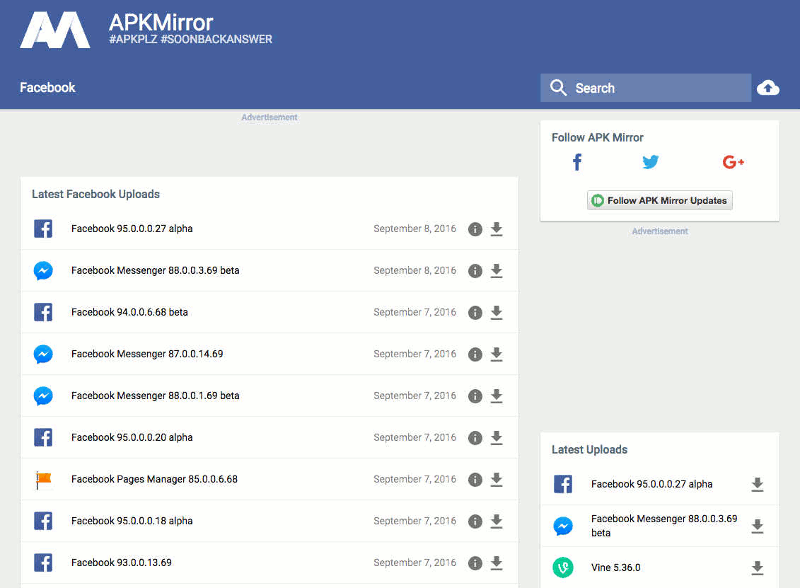Open info icon for Facebook 95.0.0.0.27 alpha
The width and height of the screenshot is (800, 588).
click(475, 229)
